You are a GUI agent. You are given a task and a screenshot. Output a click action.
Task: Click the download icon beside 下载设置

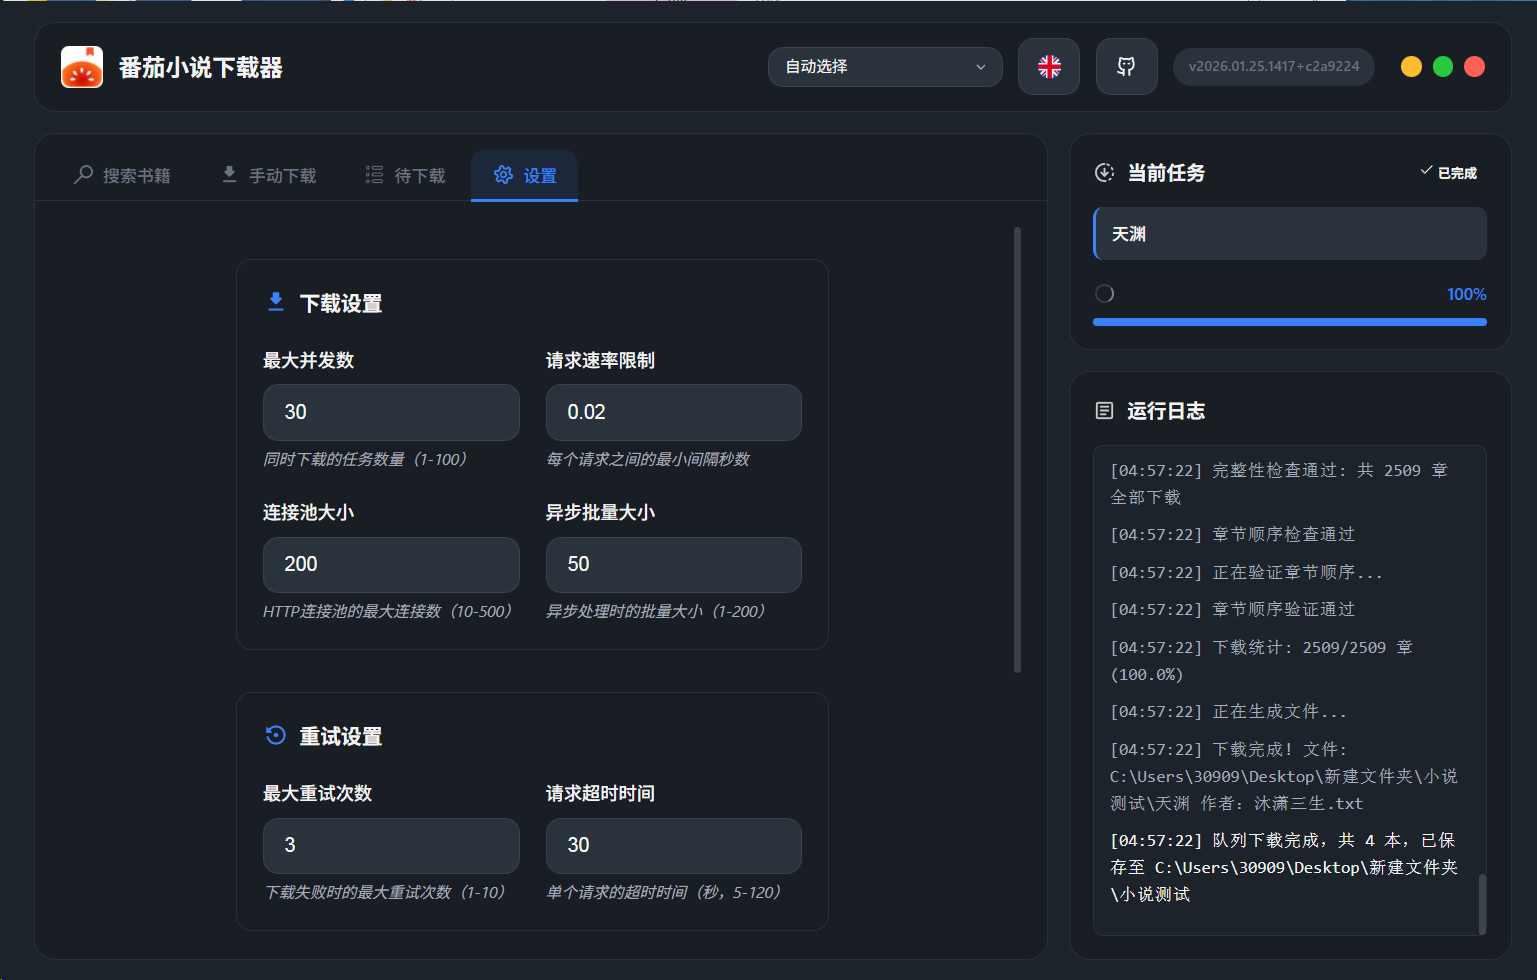click(x=276, y=303)
